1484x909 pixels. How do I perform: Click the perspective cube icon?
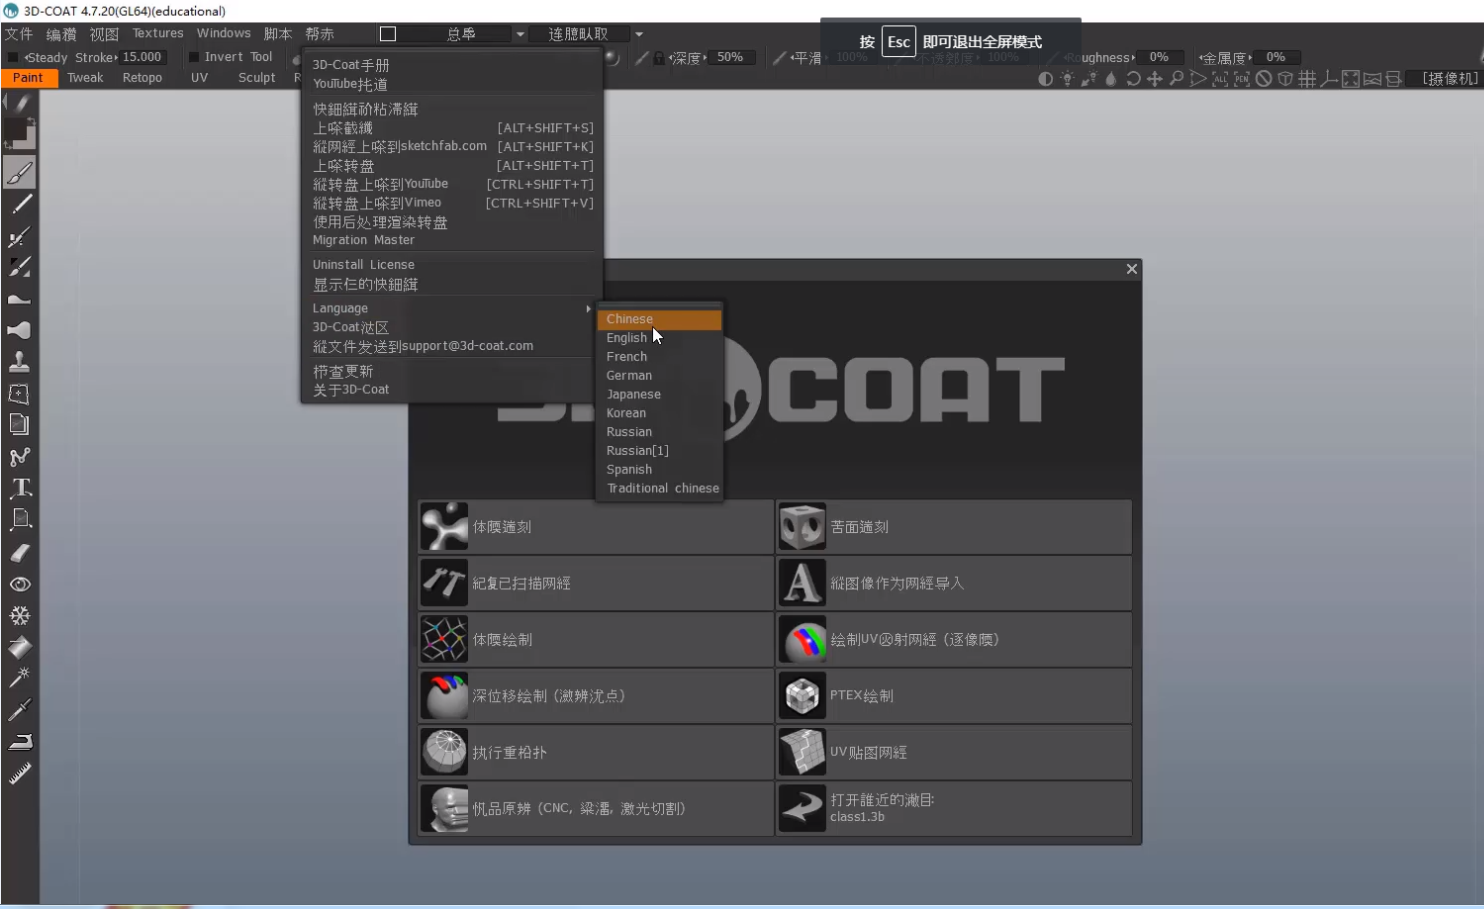point(1285,79)
